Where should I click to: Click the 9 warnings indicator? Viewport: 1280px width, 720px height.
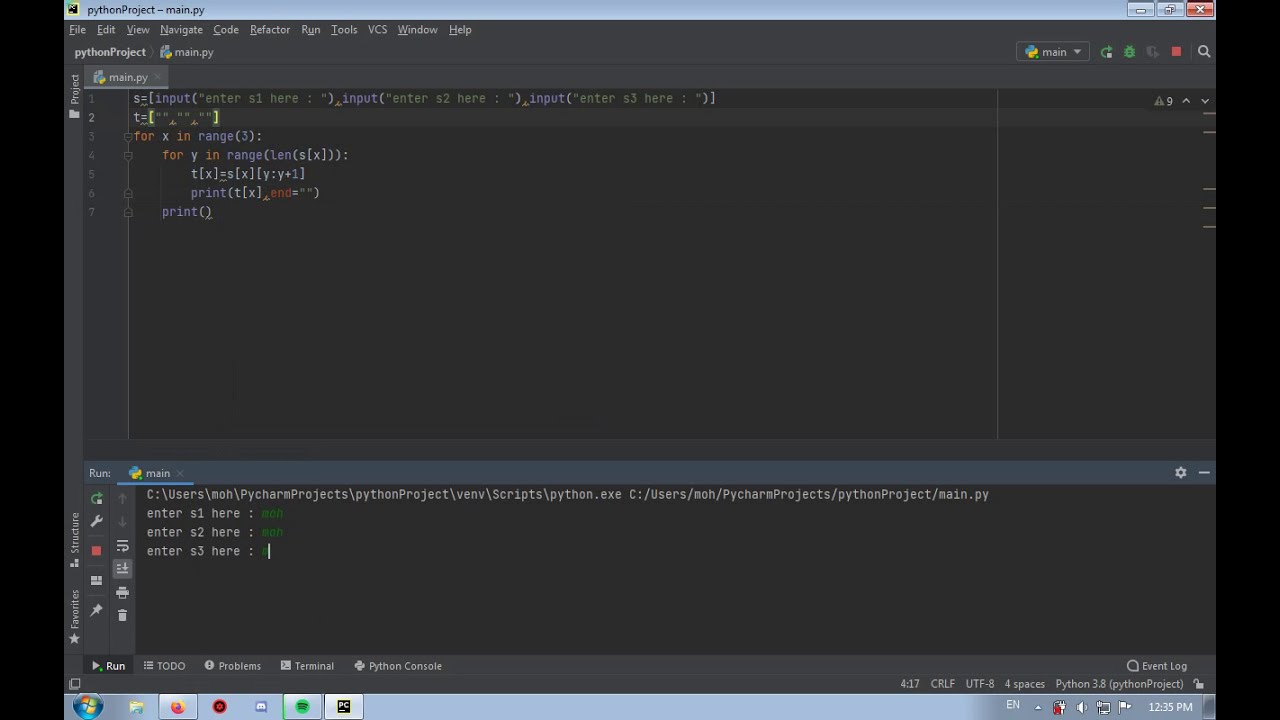pos(1163,101)
